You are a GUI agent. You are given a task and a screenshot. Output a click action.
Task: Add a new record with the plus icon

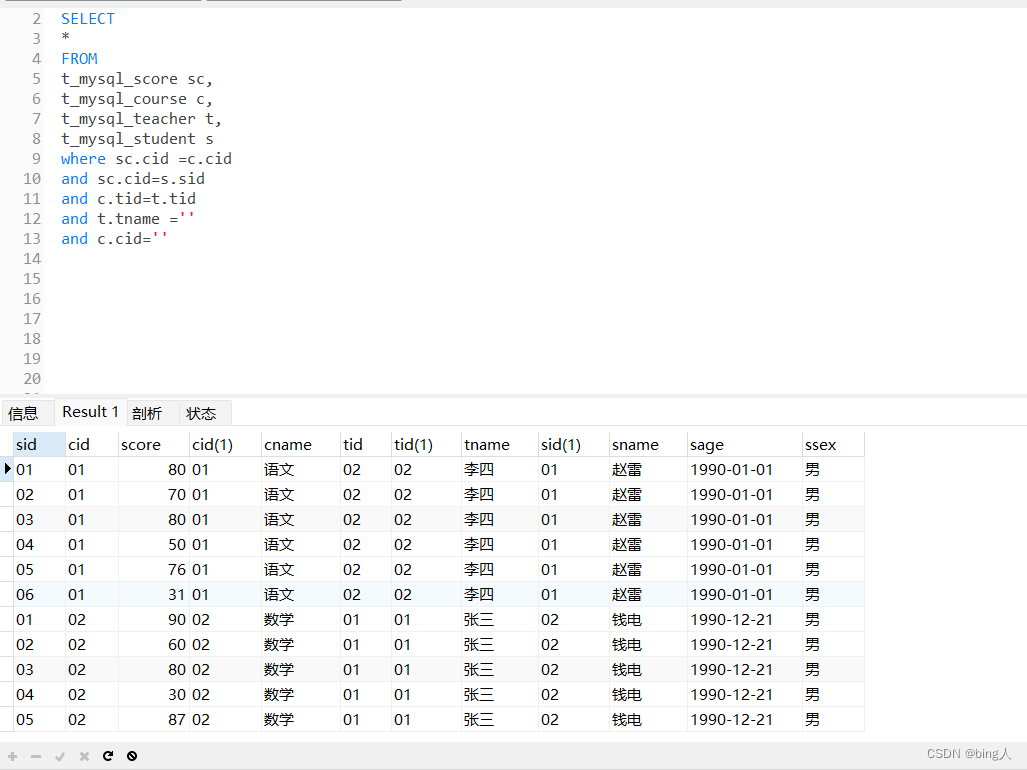[12, 756]
